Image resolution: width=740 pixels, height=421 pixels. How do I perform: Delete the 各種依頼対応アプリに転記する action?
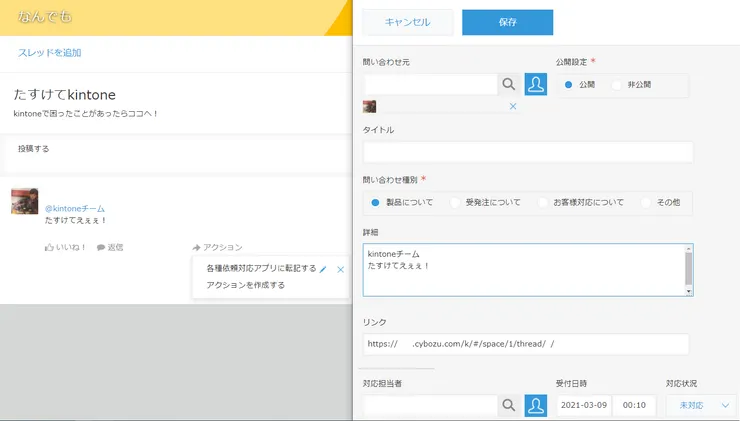340,269
